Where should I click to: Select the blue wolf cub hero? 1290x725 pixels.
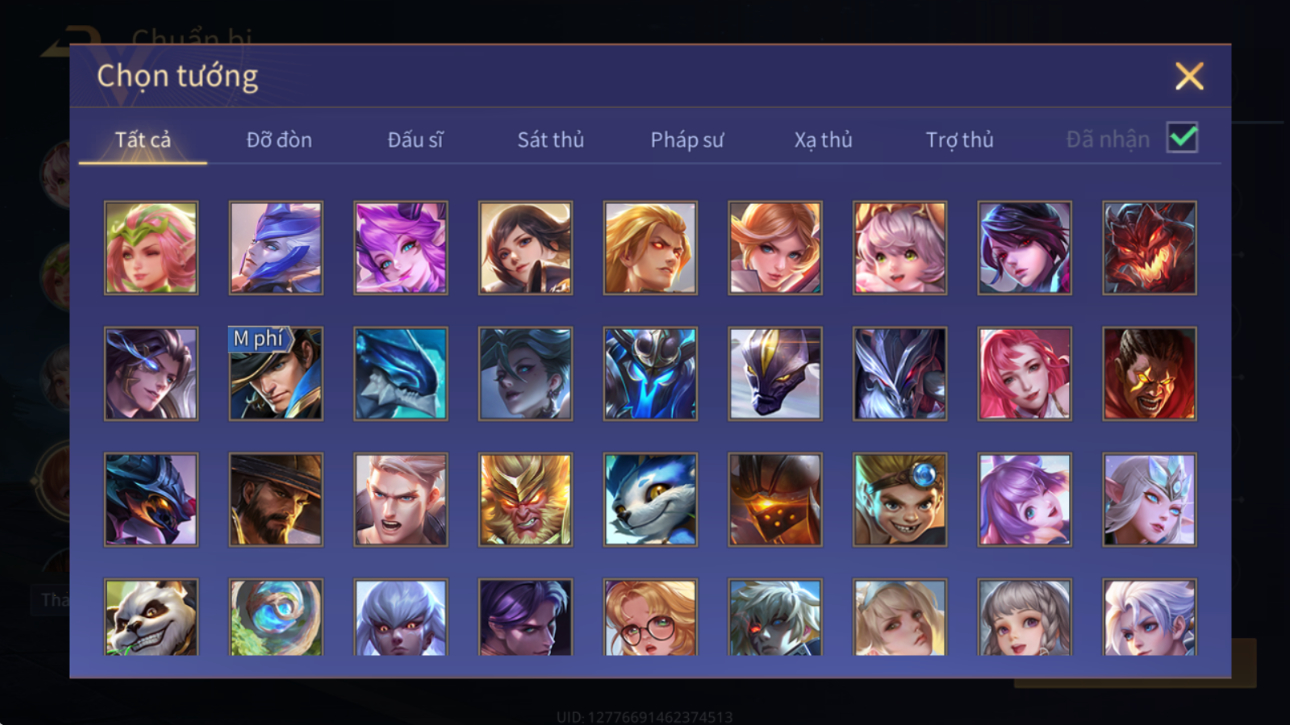pos(650,500)
